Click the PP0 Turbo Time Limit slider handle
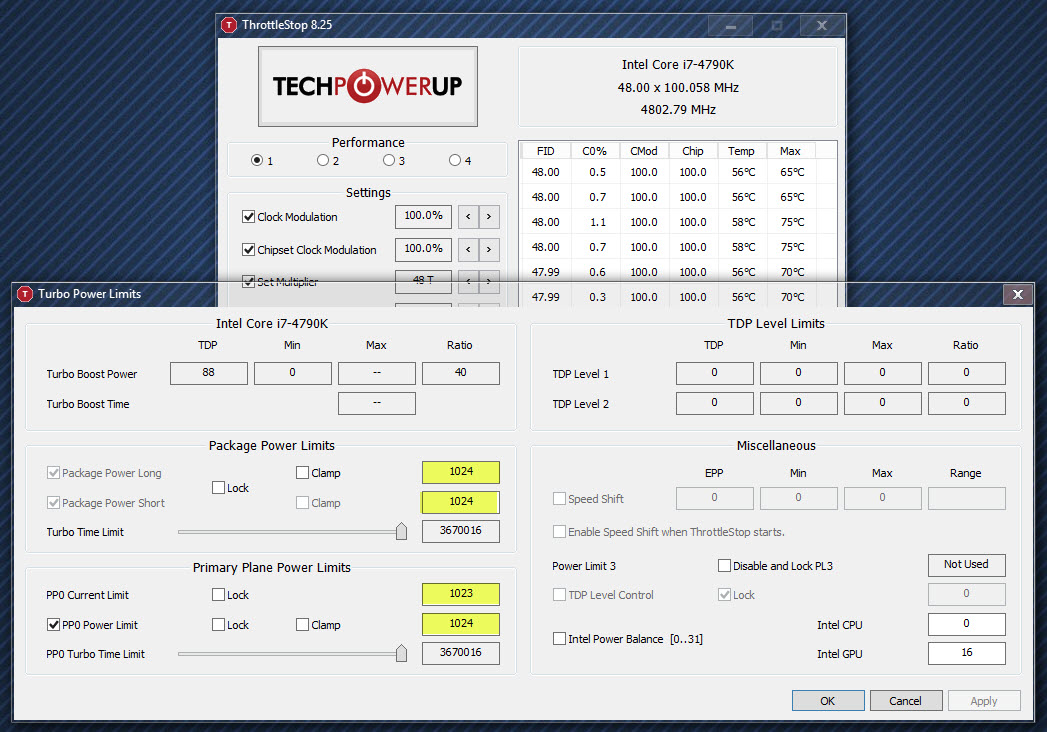 coord(401,653)
